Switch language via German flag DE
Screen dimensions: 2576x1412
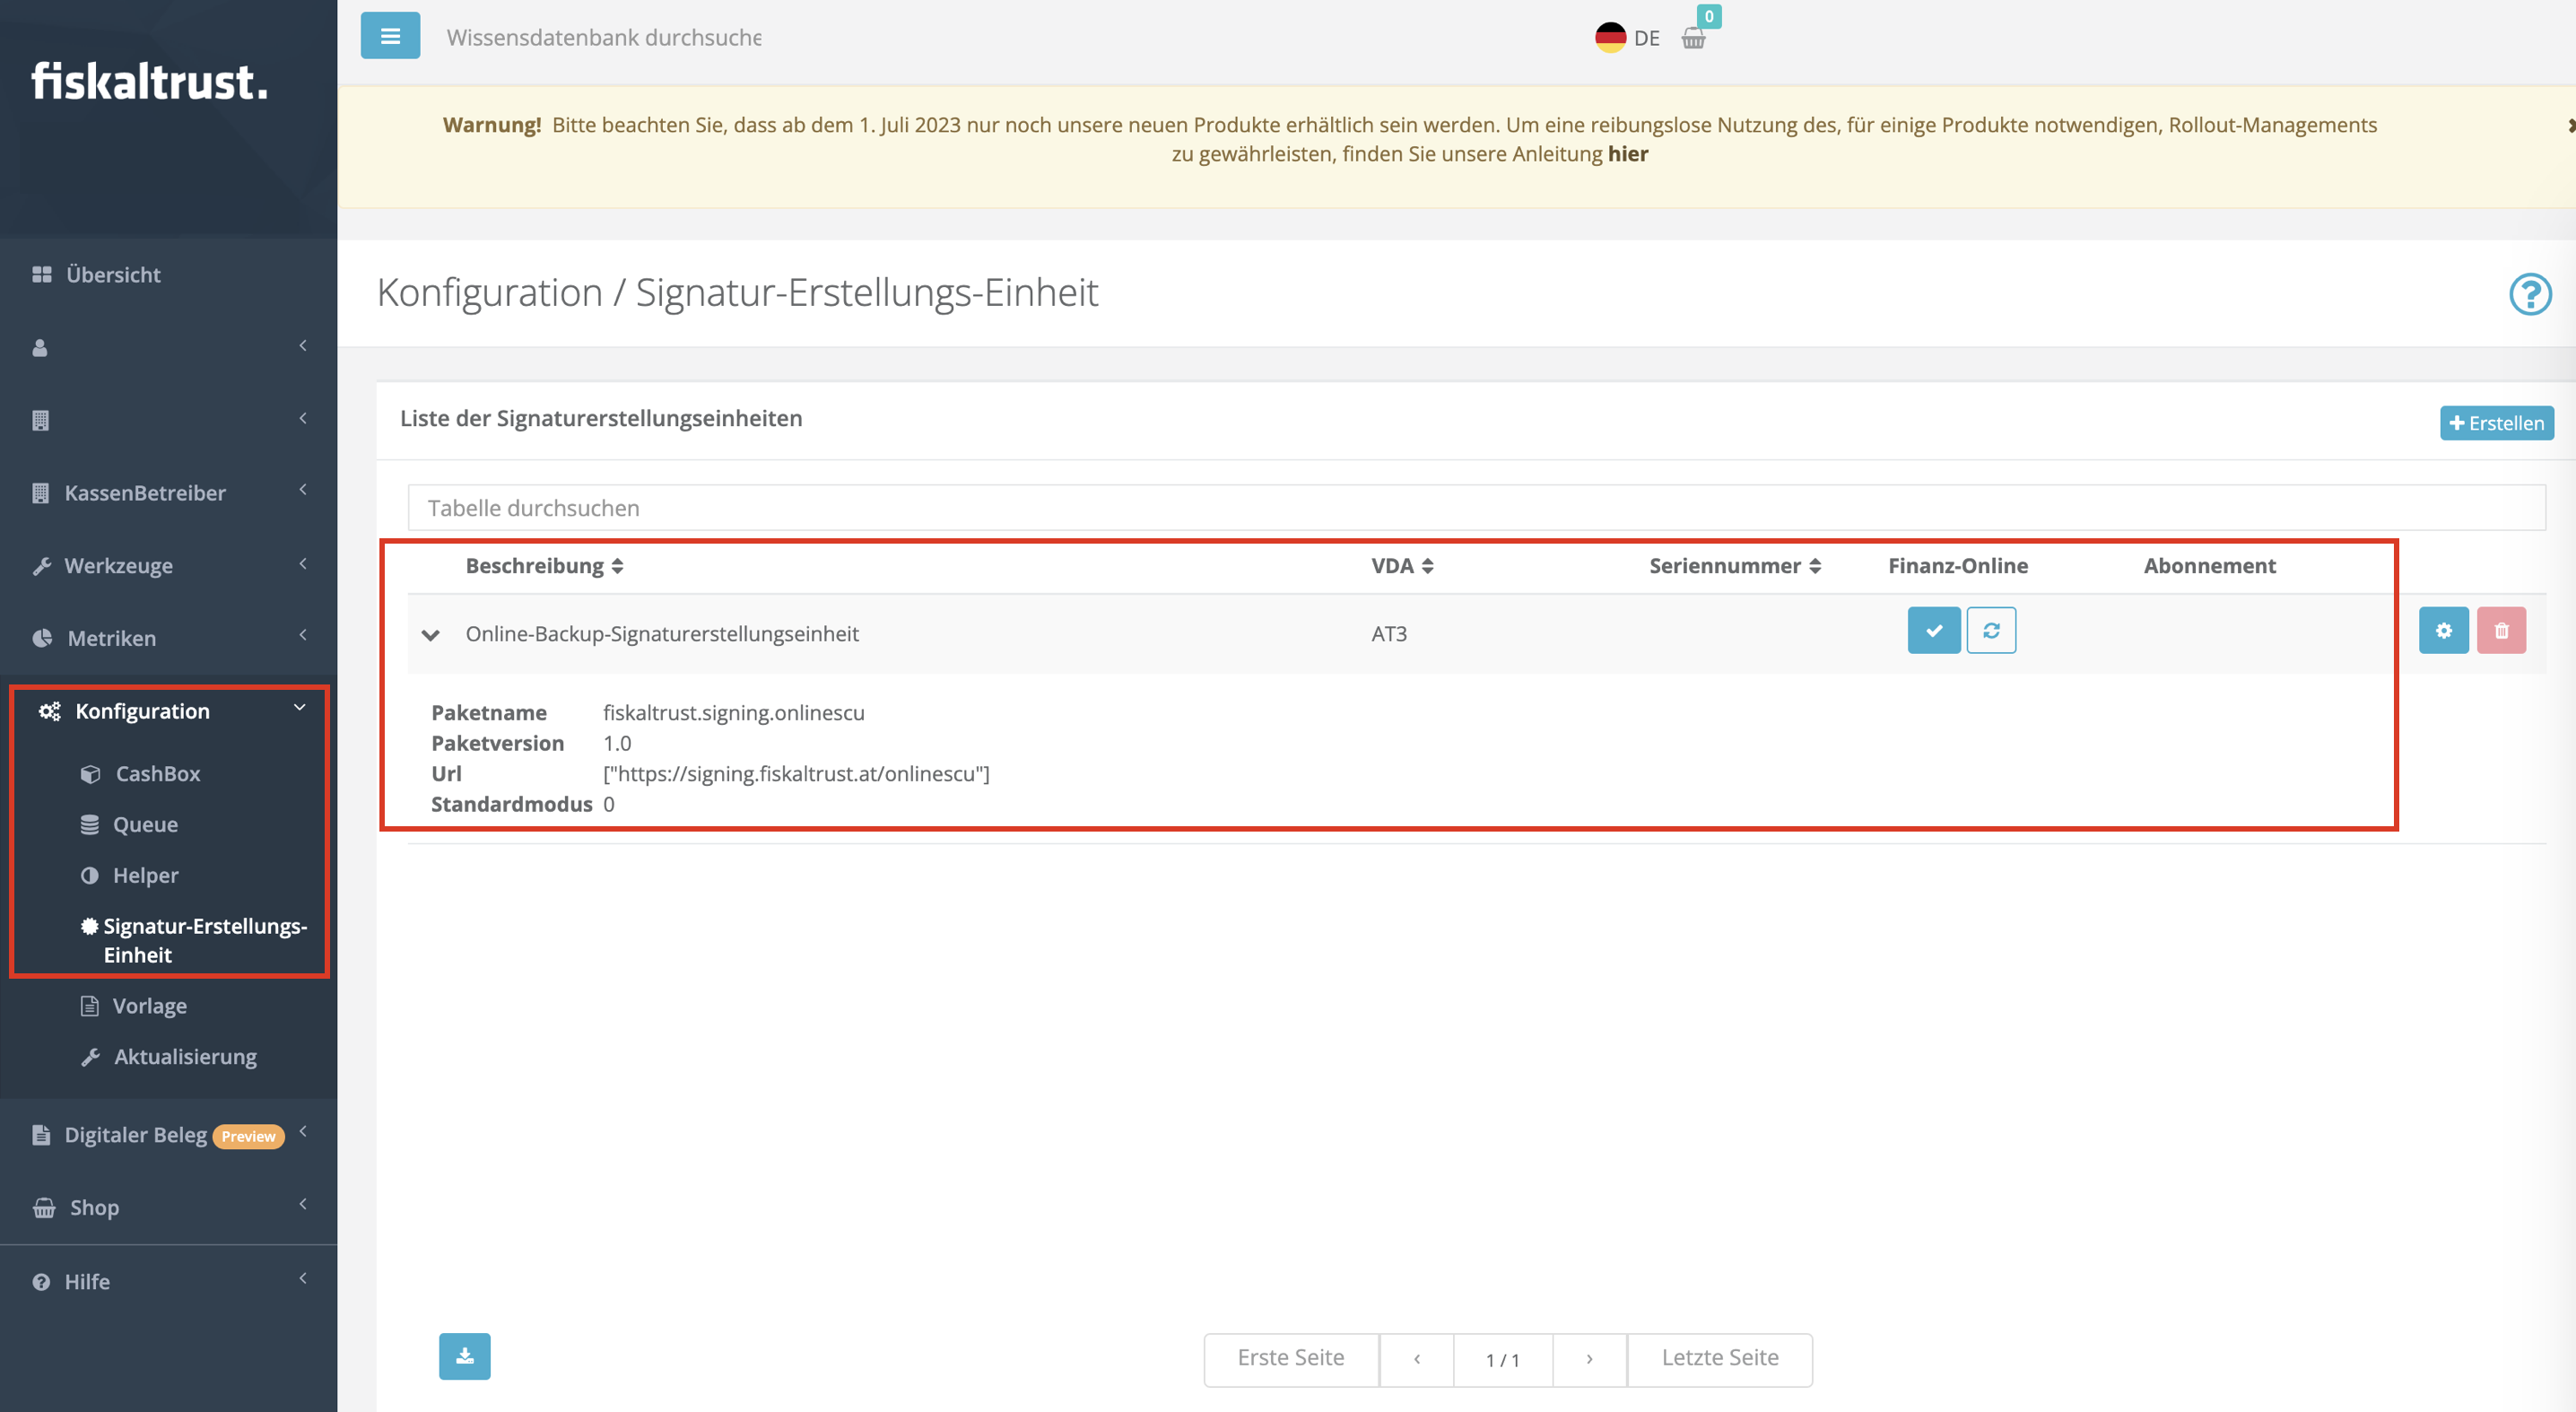1627,38
